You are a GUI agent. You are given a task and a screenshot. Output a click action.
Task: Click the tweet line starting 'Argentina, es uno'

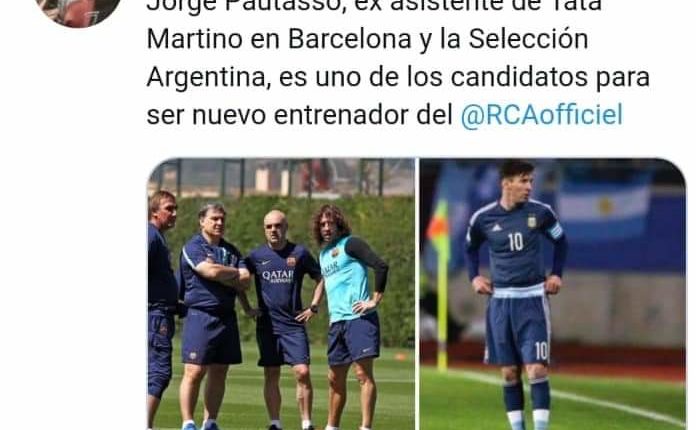pyautogui.click(x=398, y=78)
